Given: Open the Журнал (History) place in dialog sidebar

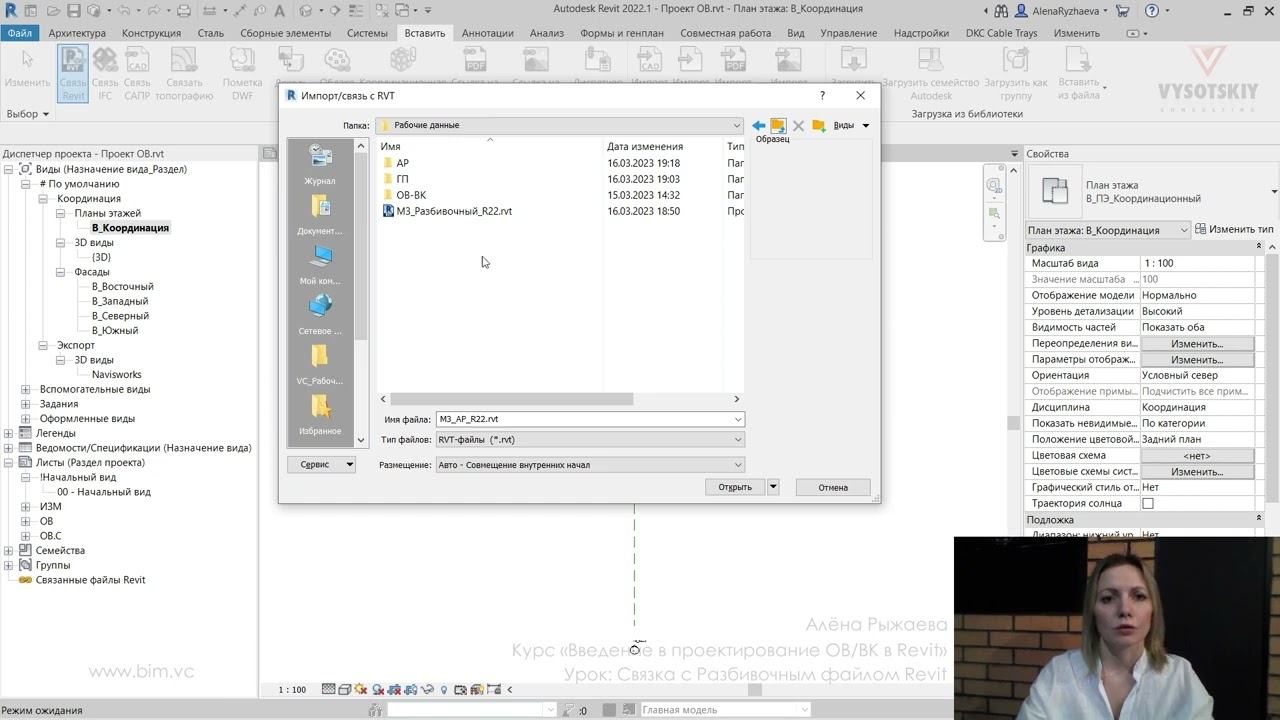Looking at the screenshot, I should pos(320,165).
